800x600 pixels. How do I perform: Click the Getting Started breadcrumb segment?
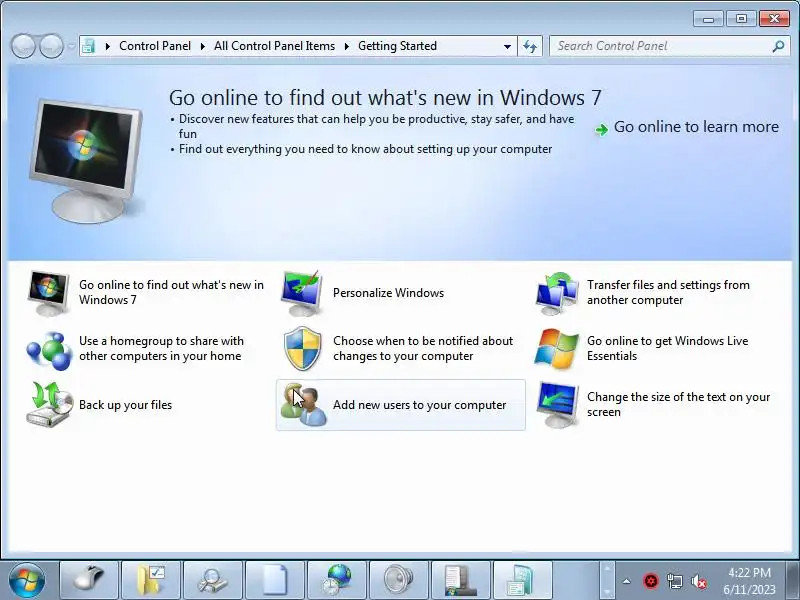pos(397,46)
